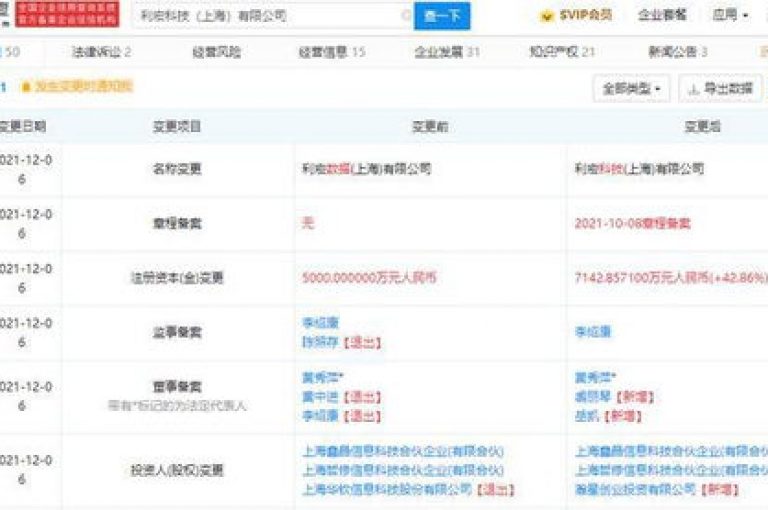Switch to the 经营风险 tab
The image size is (768, 510).
click(x=216, y=52)
